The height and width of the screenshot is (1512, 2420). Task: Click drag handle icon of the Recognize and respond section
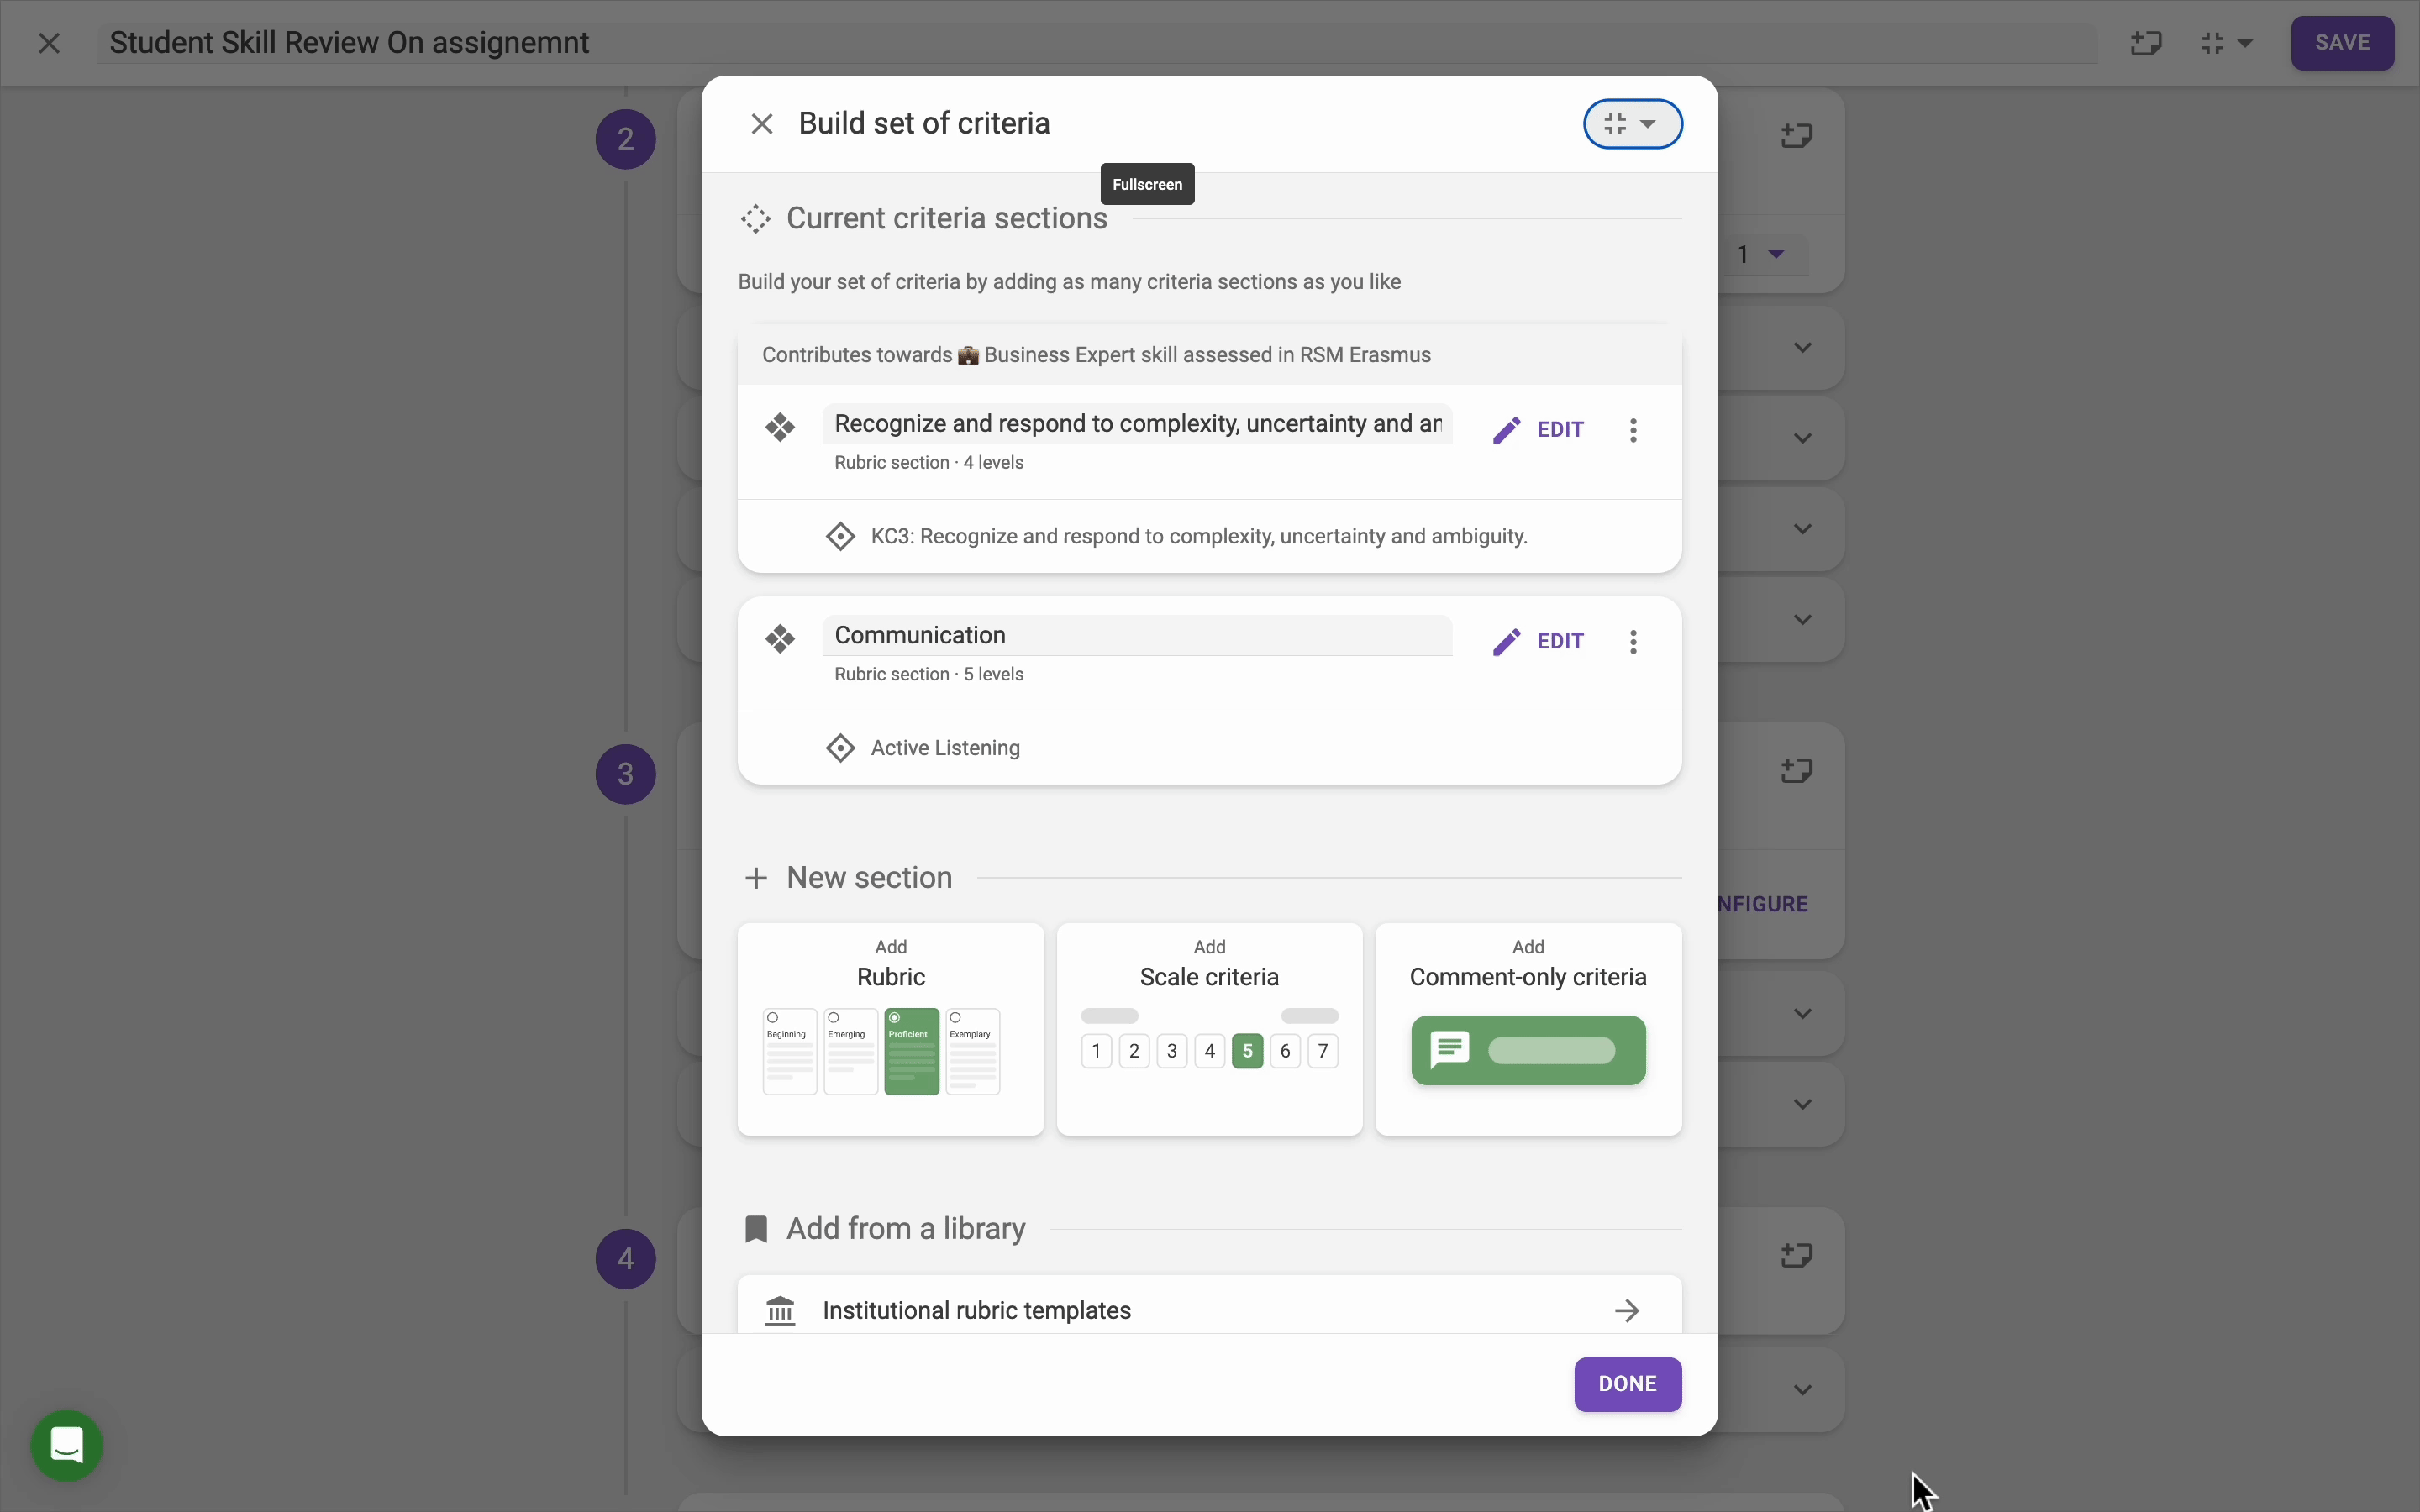coord(780,428)
